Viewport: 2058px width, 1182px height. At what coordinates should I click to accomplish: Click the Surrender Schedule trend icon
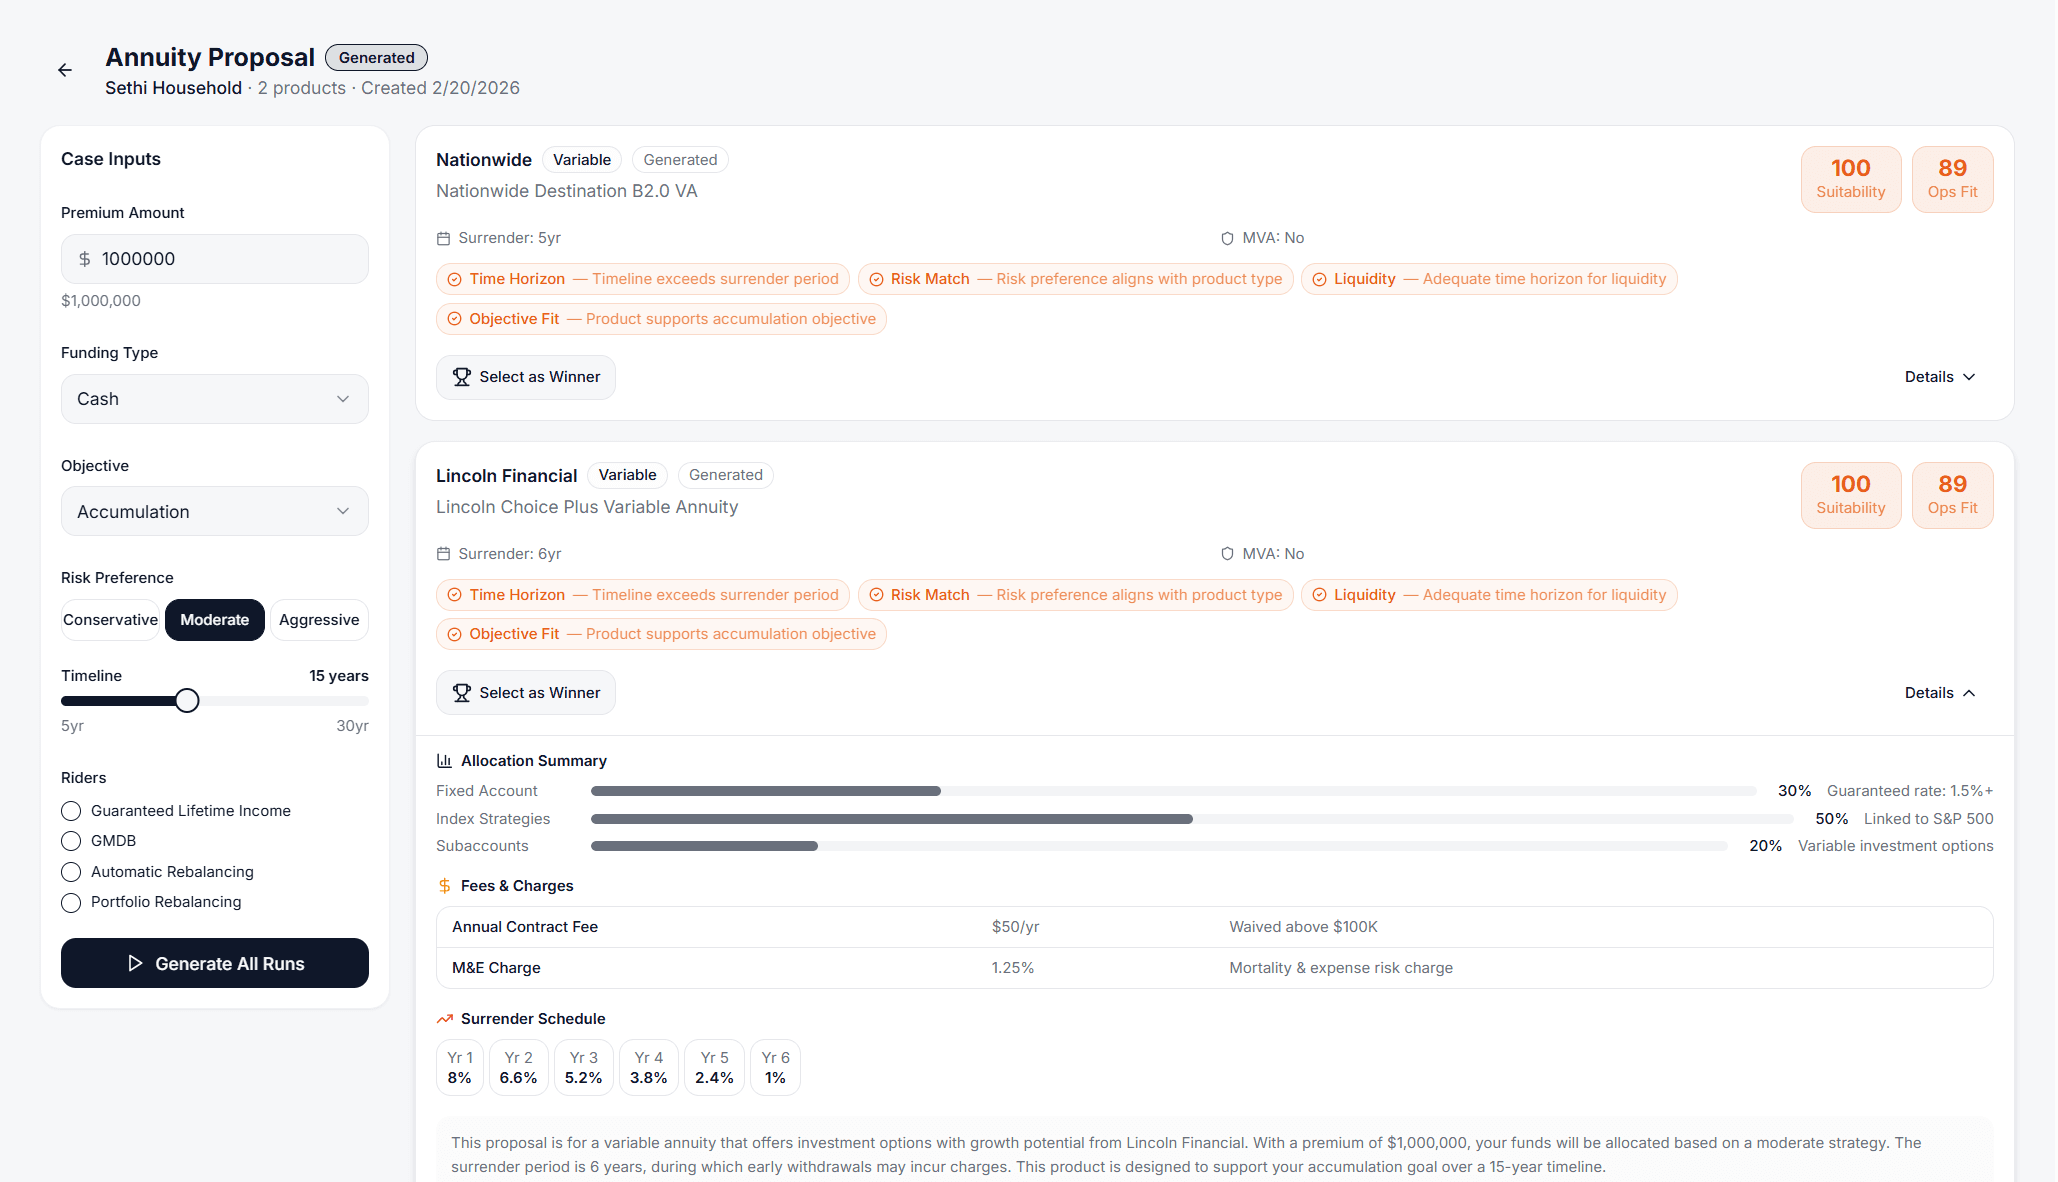445,1019
